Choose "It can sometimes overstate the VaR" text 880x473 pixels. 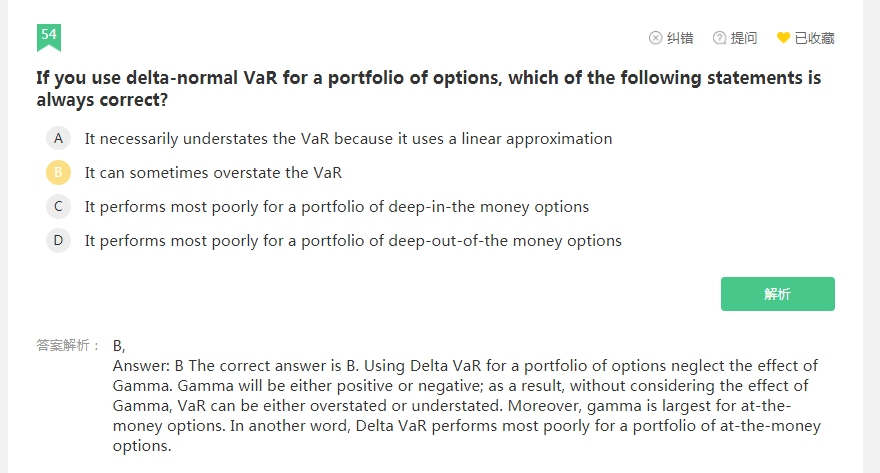click(213, 172)
